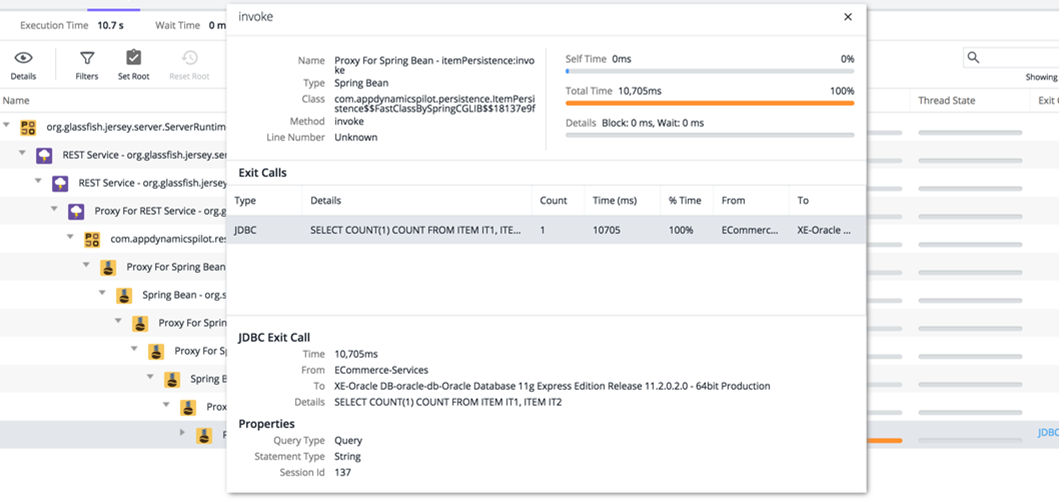
Task: Collapse Proxy For Sprin tree node
Action: (x=118, y=321)
